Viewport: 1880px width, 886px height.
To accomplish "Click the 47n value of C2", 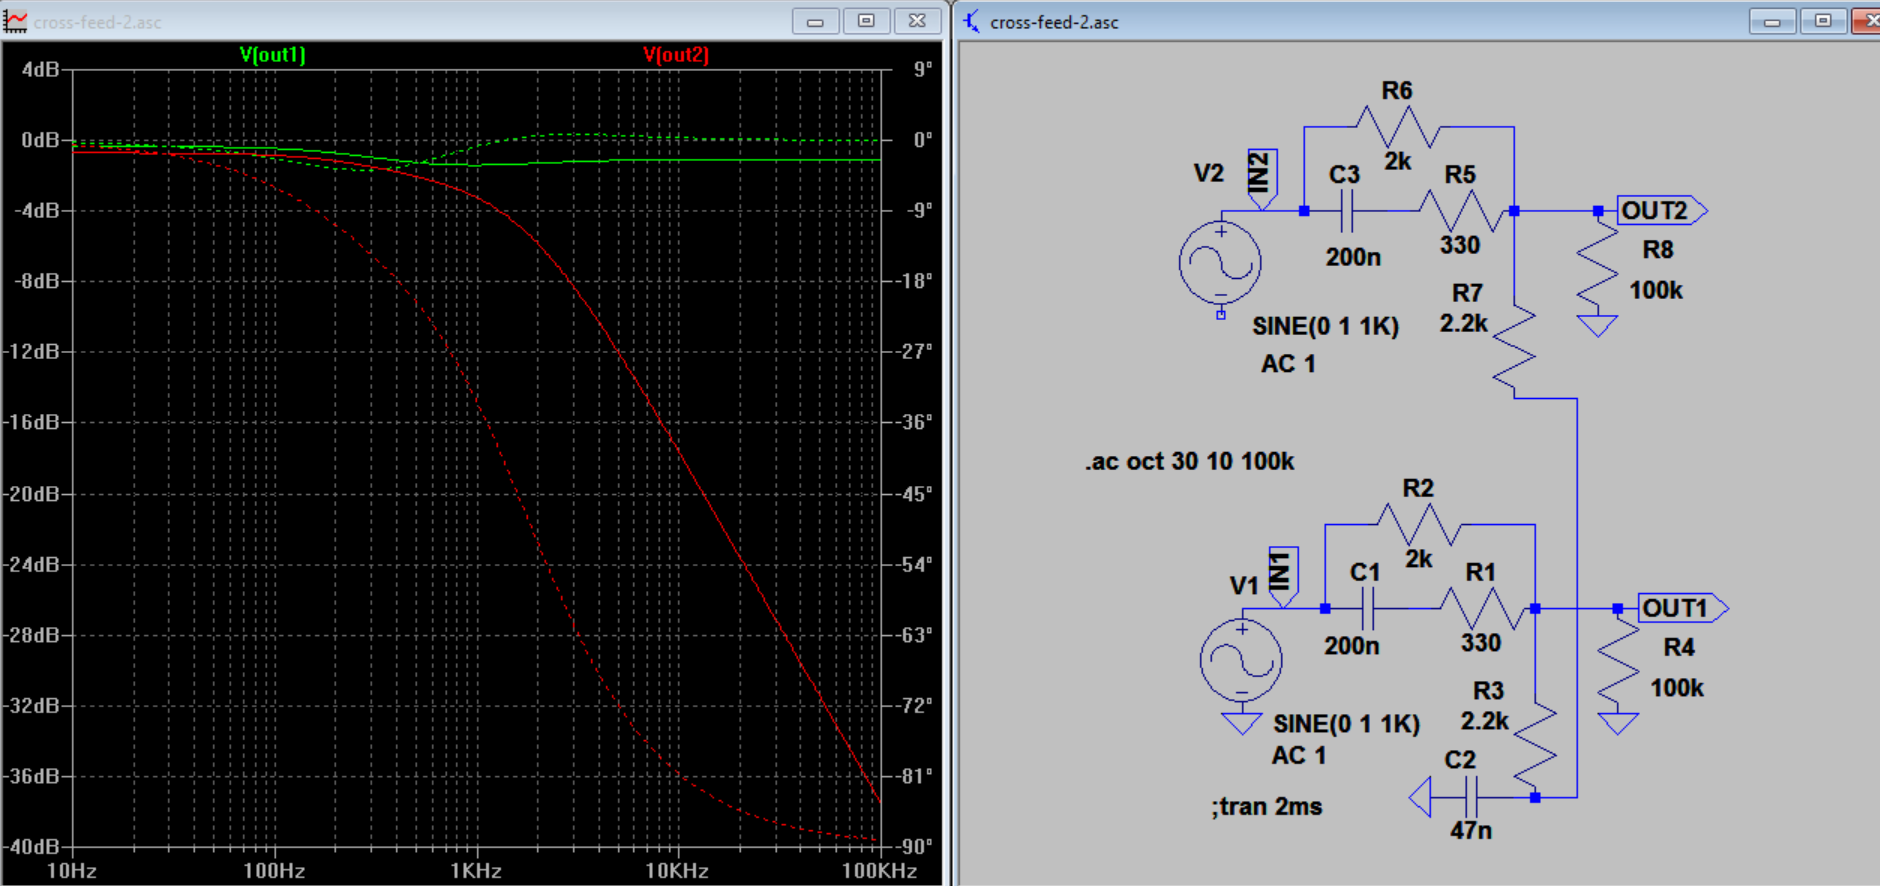I will click(x=1471, y=831).
